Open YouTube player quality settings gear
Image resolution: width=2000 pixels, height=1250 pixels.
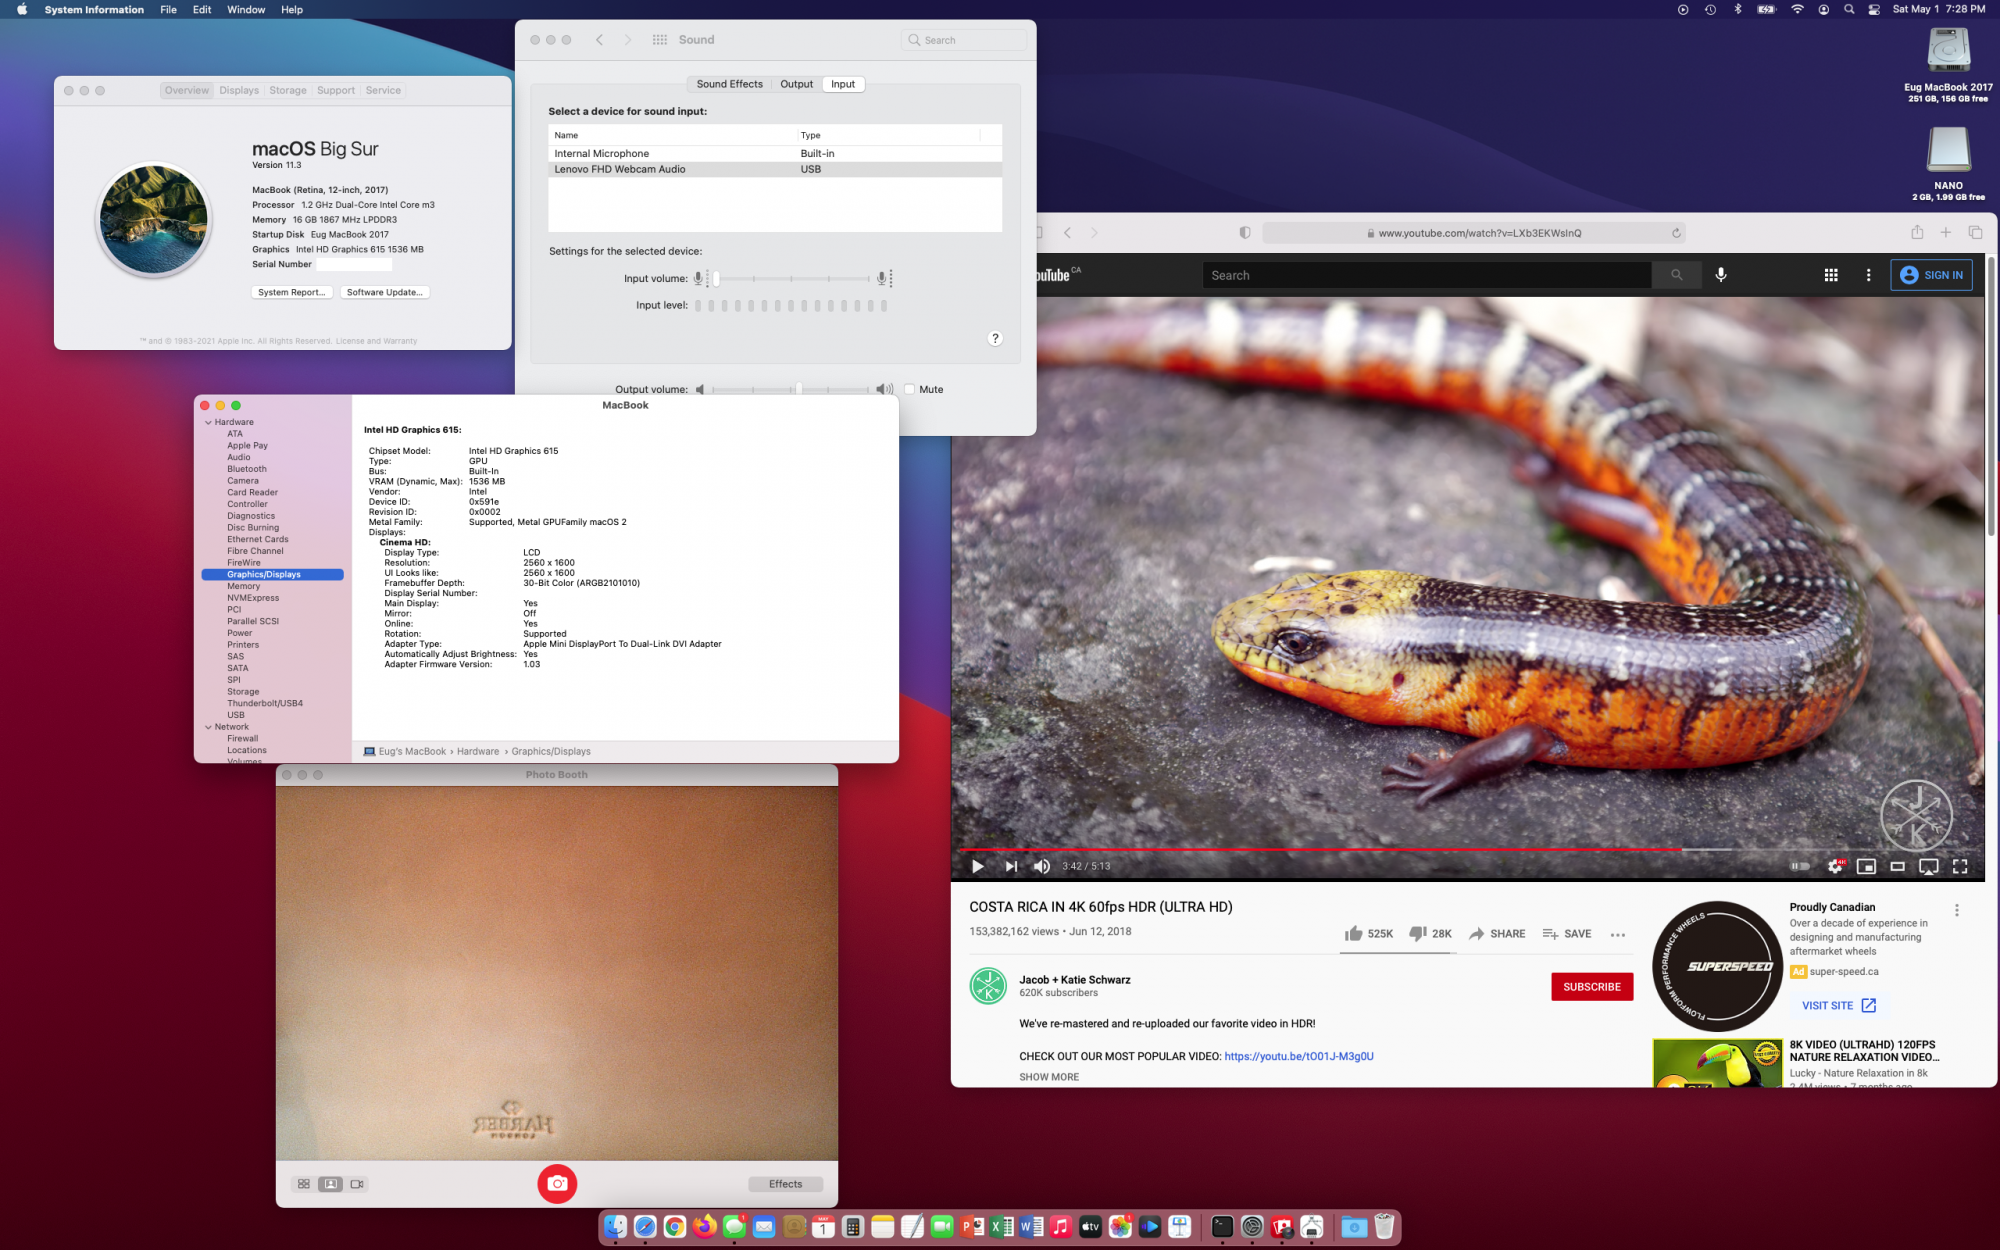point(1837,866)
